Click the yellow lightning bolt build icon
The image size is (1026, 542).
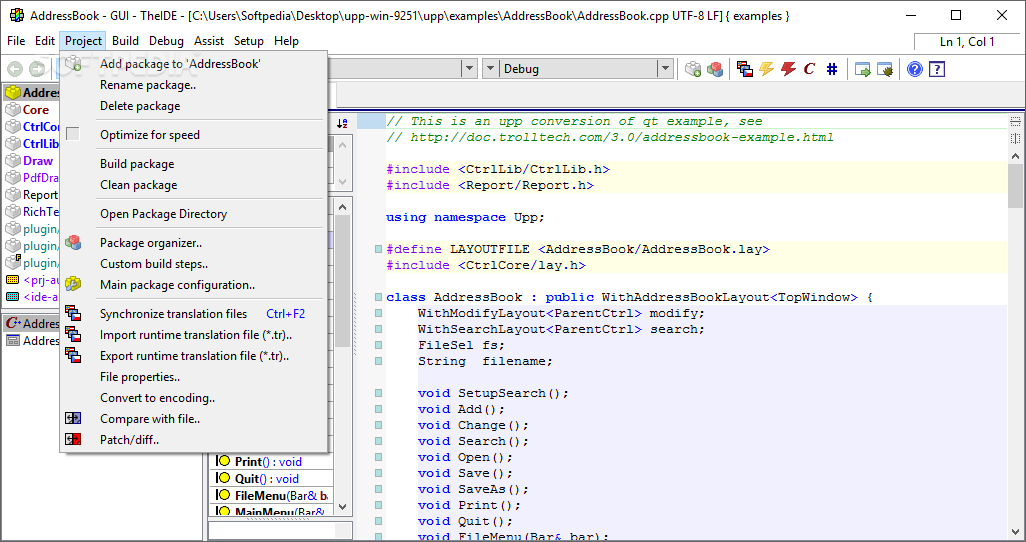pos(767,69)
